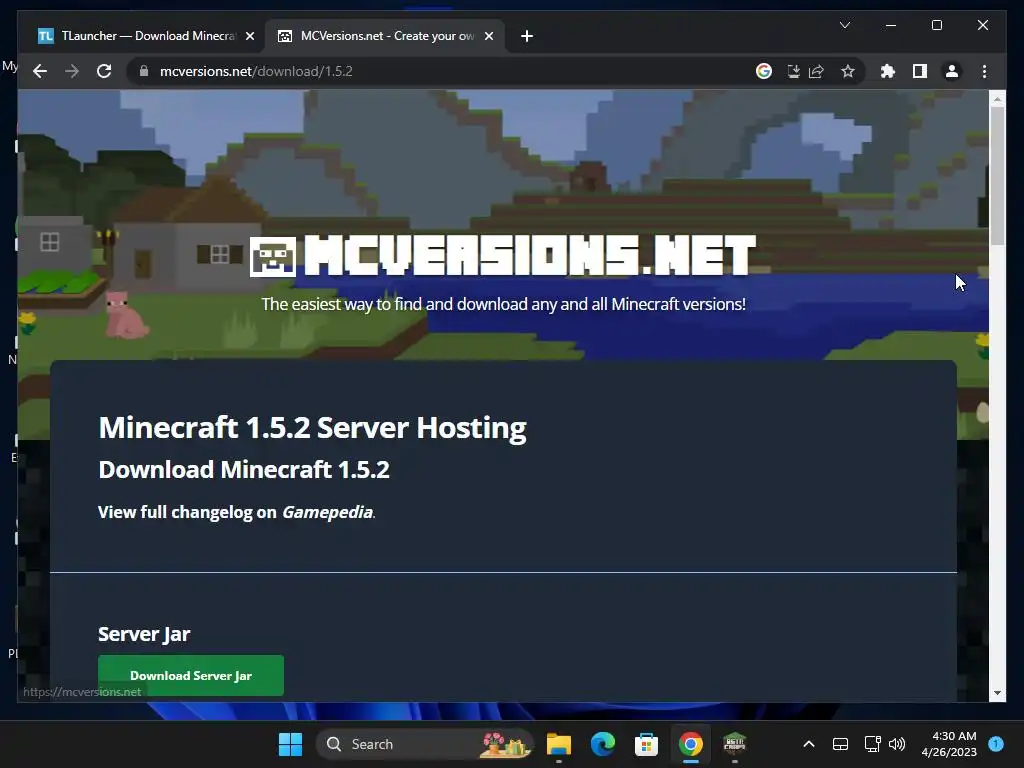The image size is (1024, 768).
Task: Bookmark this page with the star
Action: pos(848,71)
